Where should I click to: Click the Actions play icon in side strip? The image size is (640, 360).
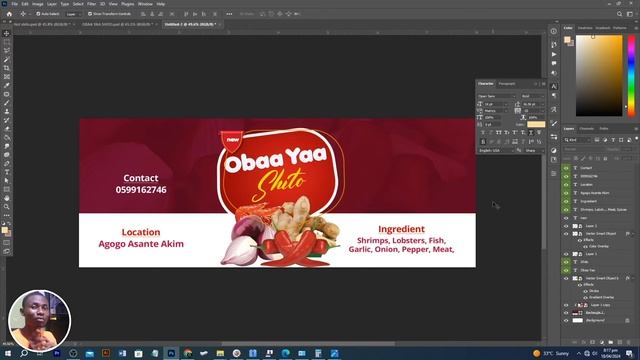[x=553, y=54]
